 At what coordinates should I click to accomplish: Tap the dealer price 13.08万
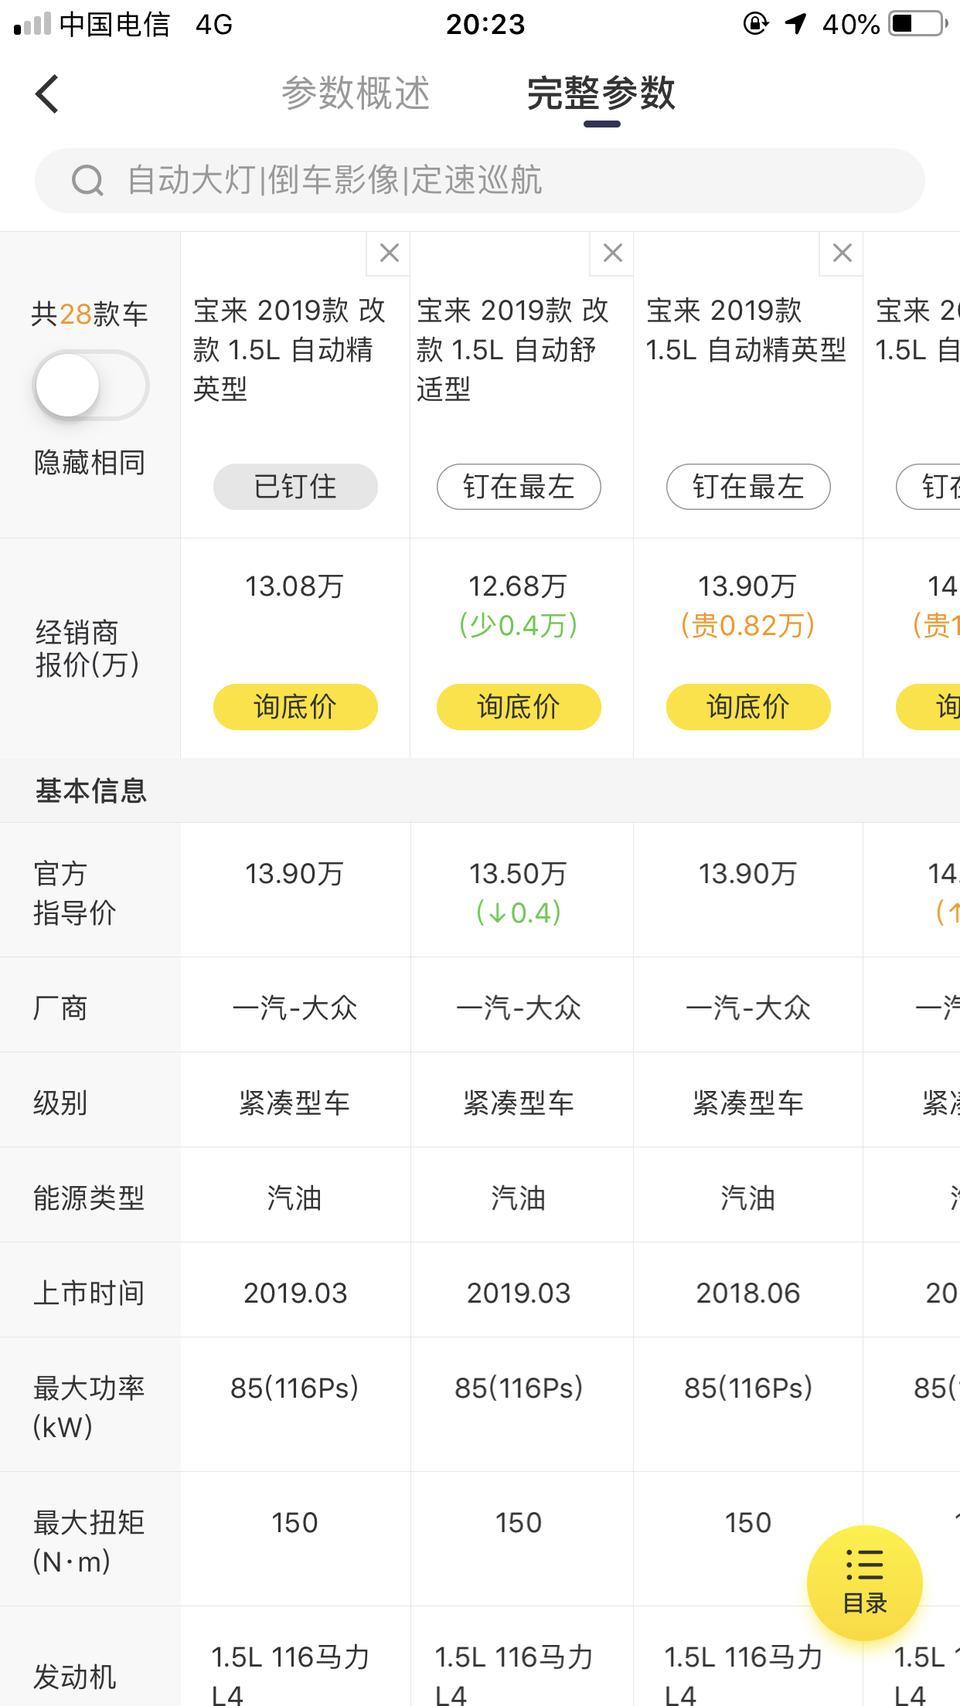(295, 586)
